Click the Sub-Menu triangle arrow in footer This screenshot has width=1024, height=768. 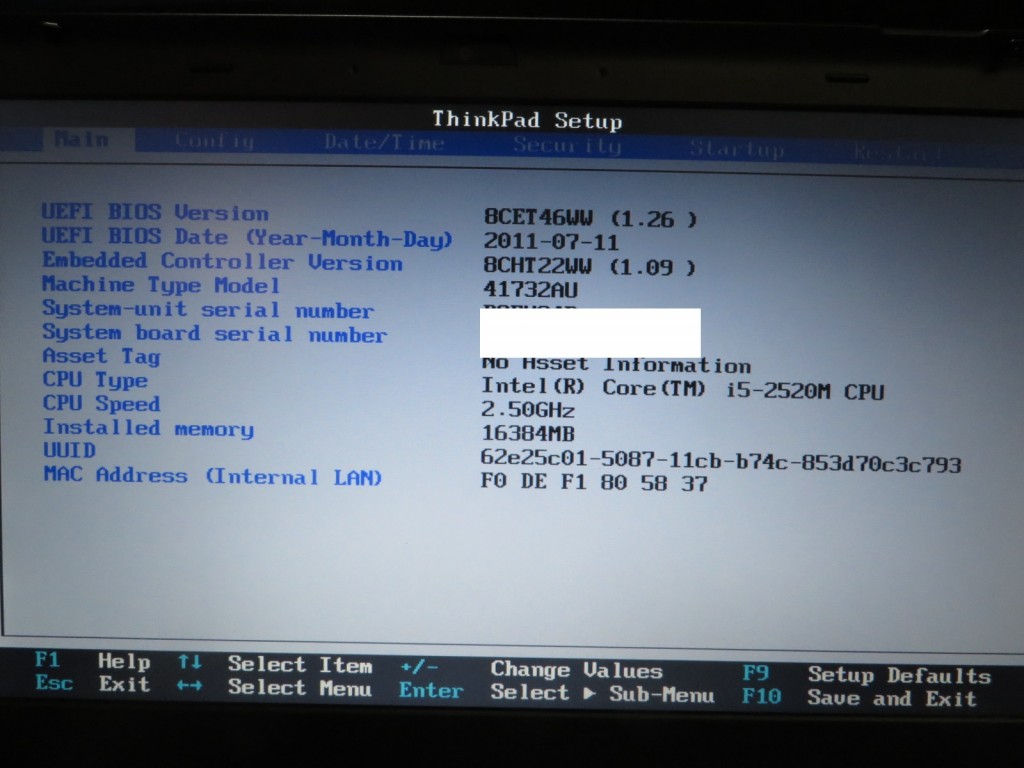point(589,693)
